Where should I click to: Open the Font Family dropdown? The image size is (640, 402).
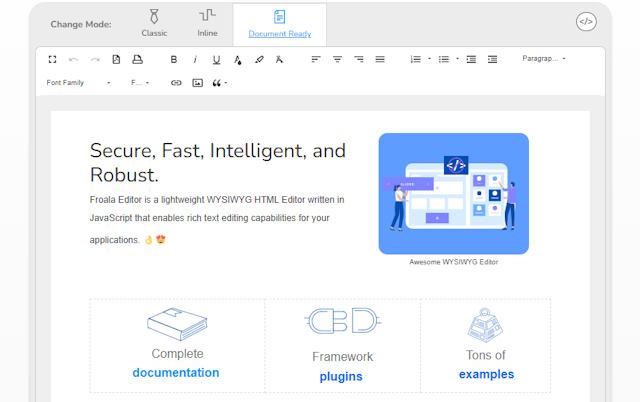pos(78,83)
